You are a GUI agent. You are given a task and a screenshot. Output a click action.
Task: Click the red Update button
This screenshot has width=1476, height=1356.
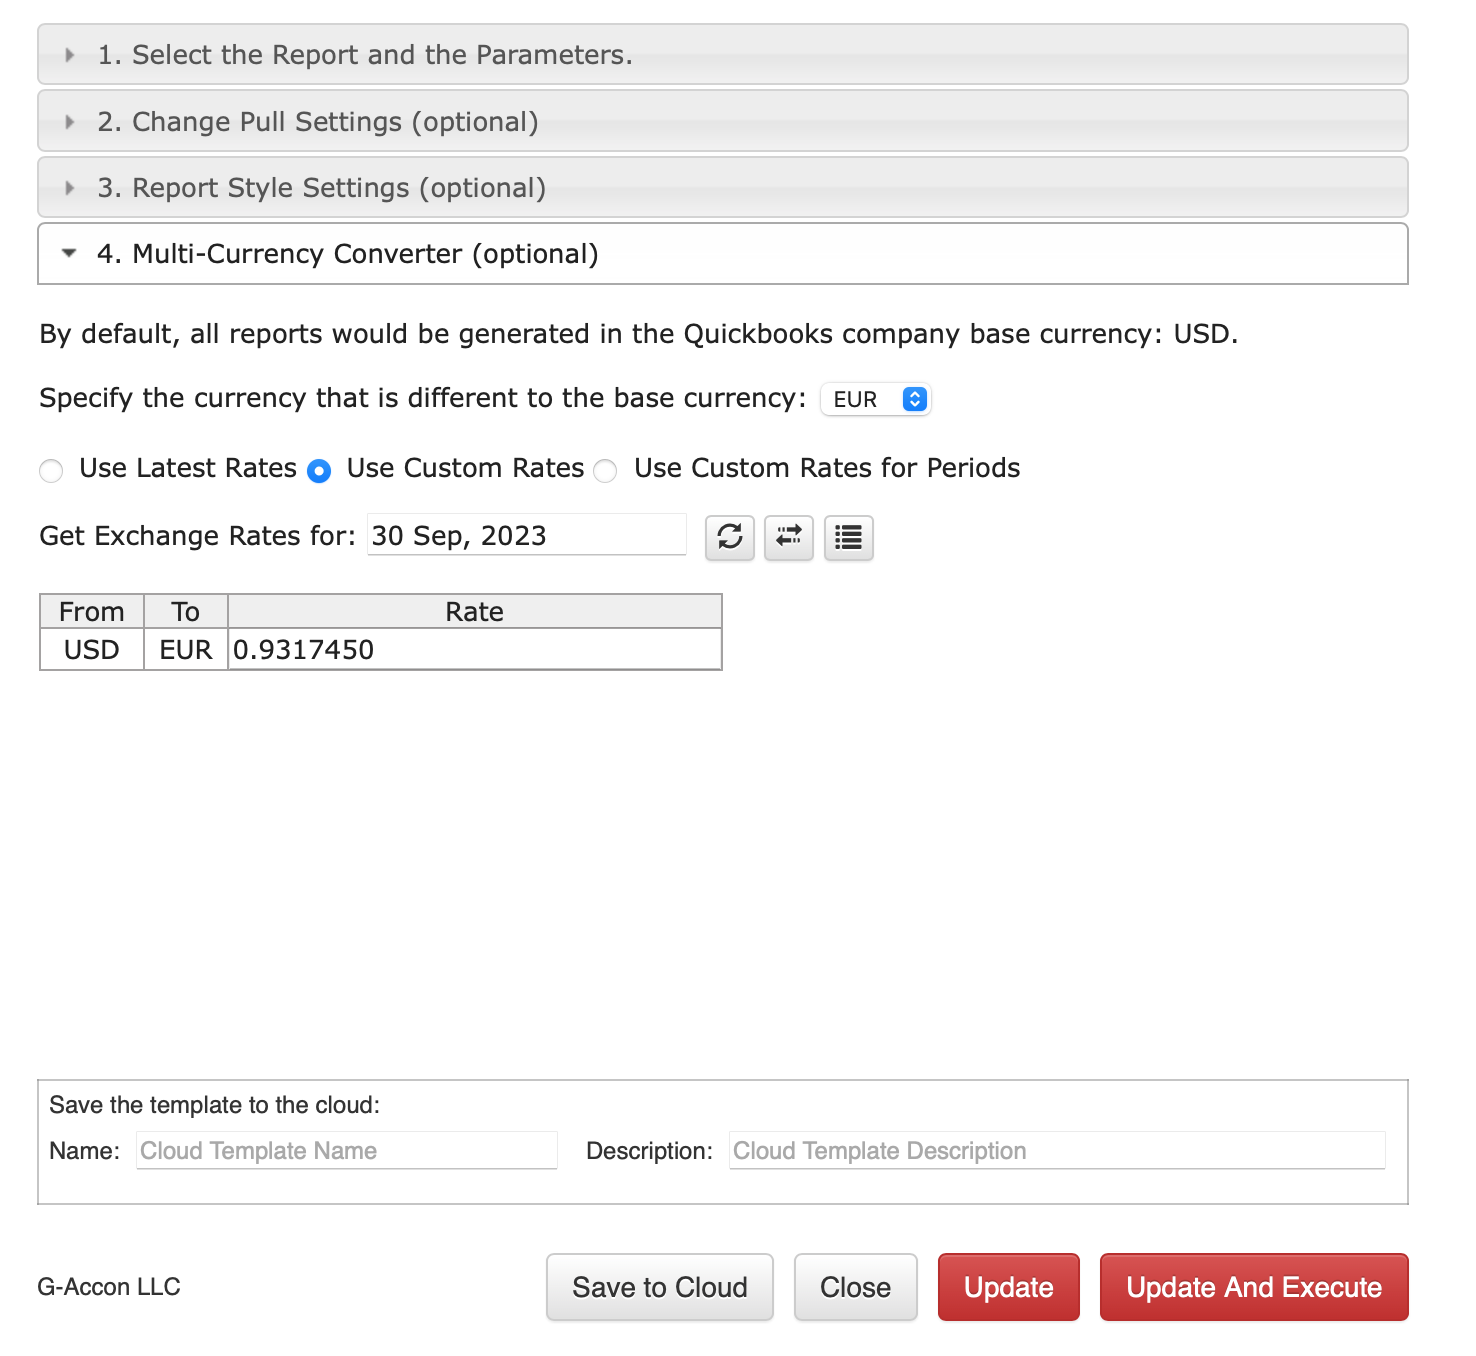click(x=1009, y=1287)
